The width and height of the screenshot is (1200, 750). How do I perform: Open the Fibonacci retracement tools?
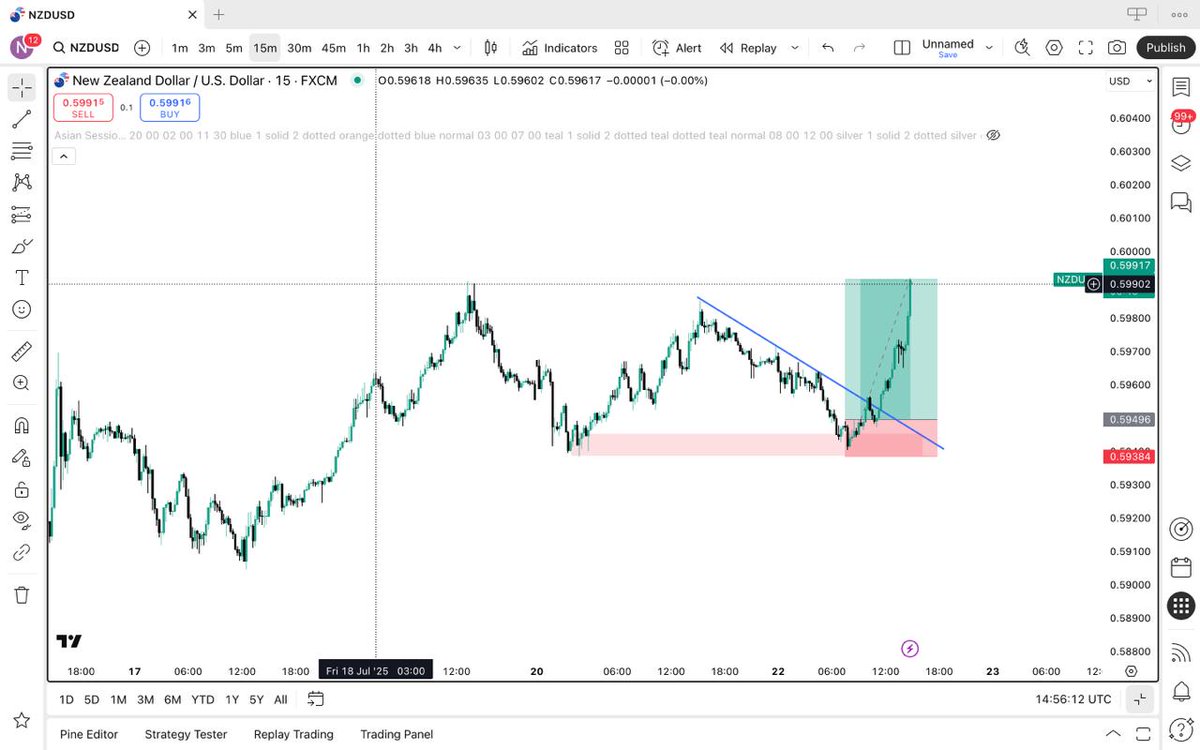21,151
